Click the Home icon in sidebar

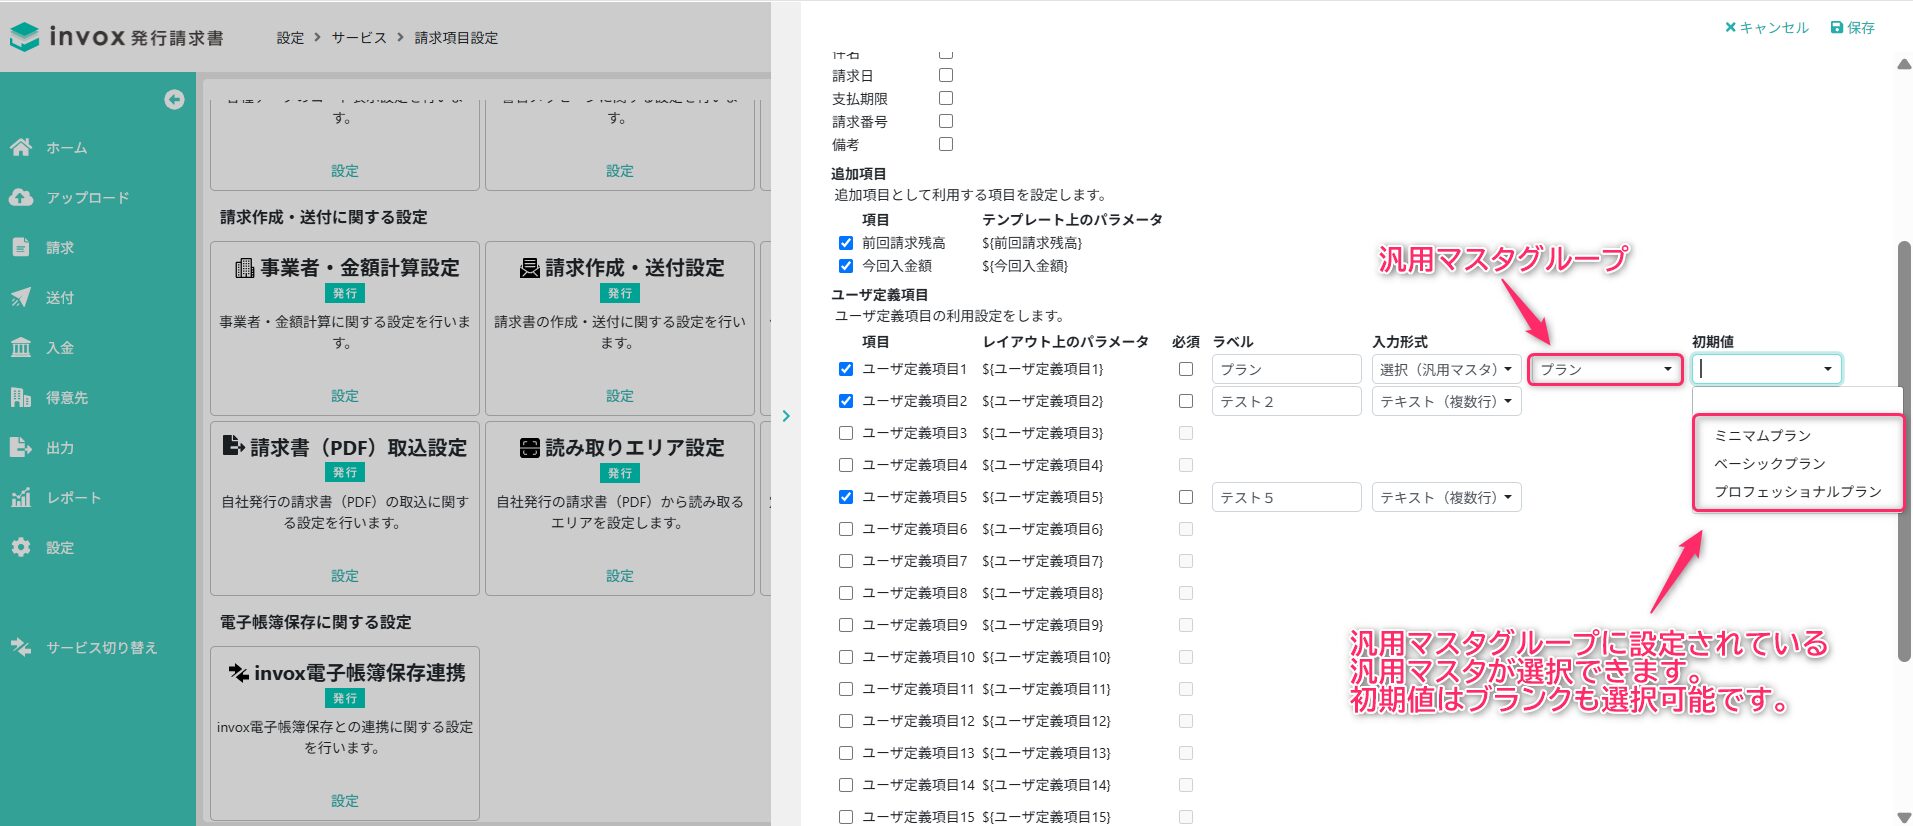pyautogui.click(x=21, y=148)
